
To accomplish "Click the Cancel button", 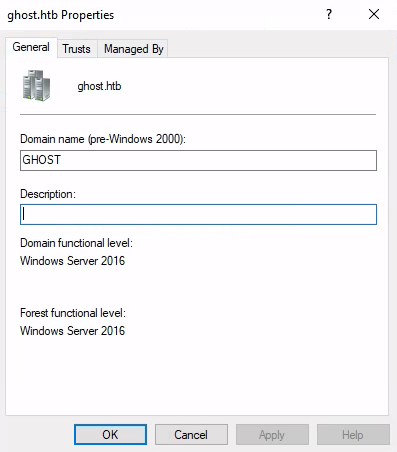I will click(191, 435).
